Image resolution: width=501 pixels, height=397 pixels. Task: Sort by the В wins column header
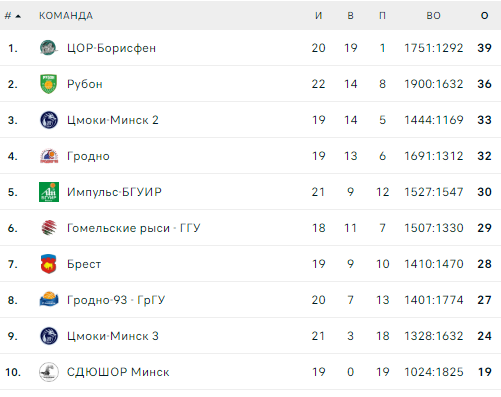350,16
